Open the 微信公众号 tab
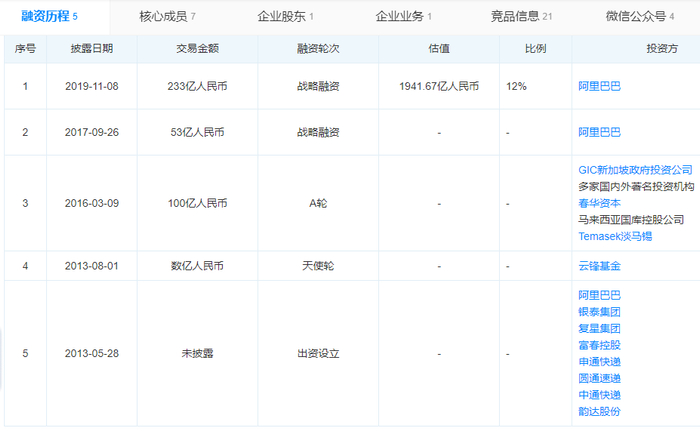Screen dimensions: 700x431 point(640,17)
